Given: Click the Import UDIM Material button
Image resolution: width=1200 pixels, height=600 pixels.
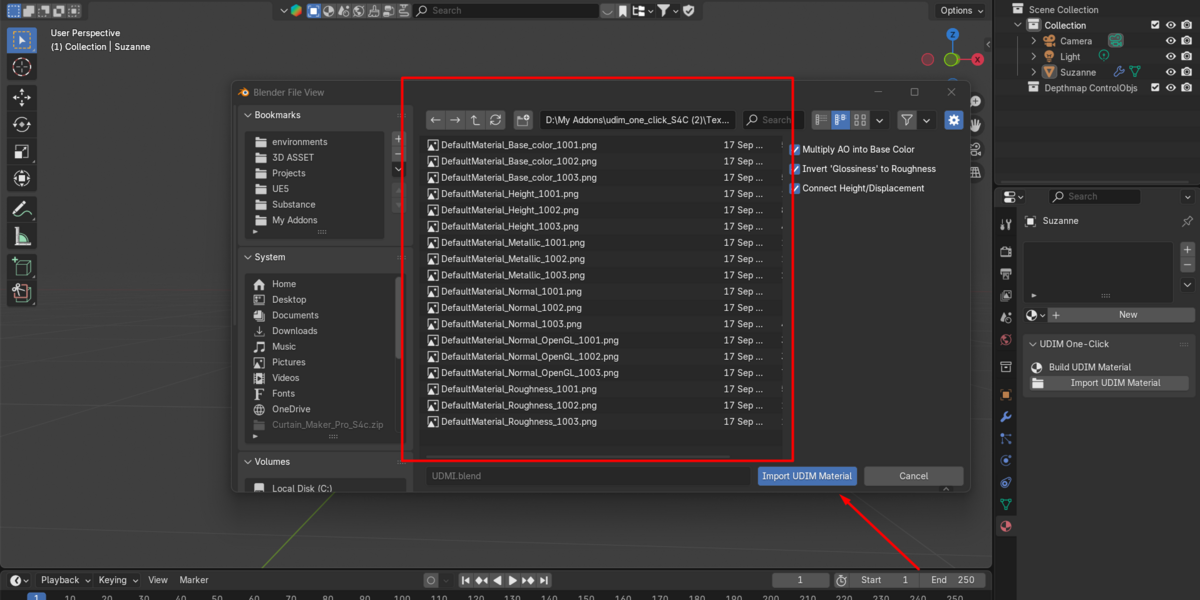Looking at the screenshot, I should 807,476.
